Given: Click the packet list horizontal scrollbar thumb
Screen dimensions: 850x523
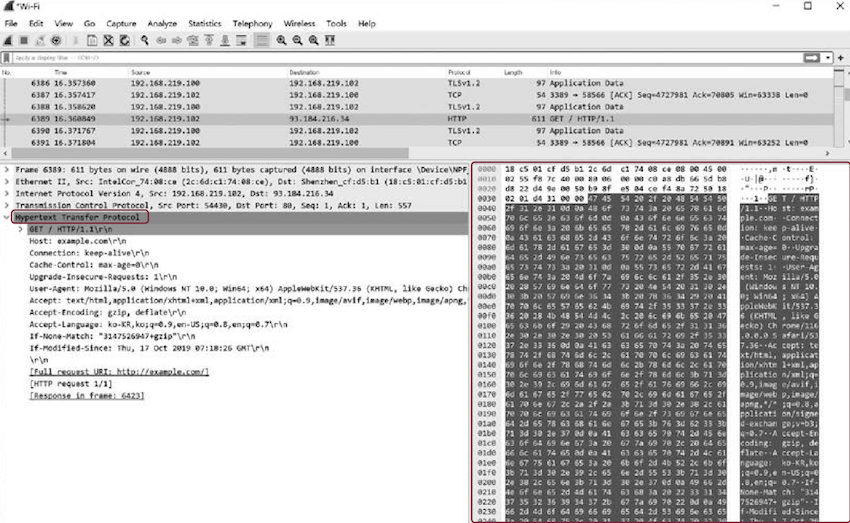Looking at the screenshot, I should coord(209,153).
